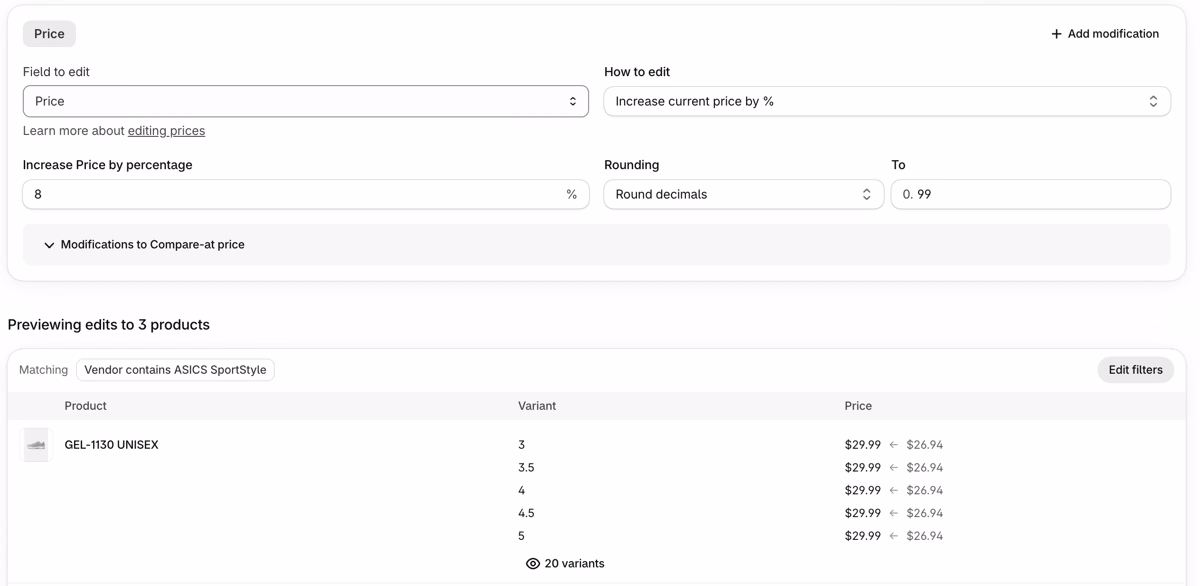
Task: Focus the To rounding value field
Action: click(x=1031, y=194)
